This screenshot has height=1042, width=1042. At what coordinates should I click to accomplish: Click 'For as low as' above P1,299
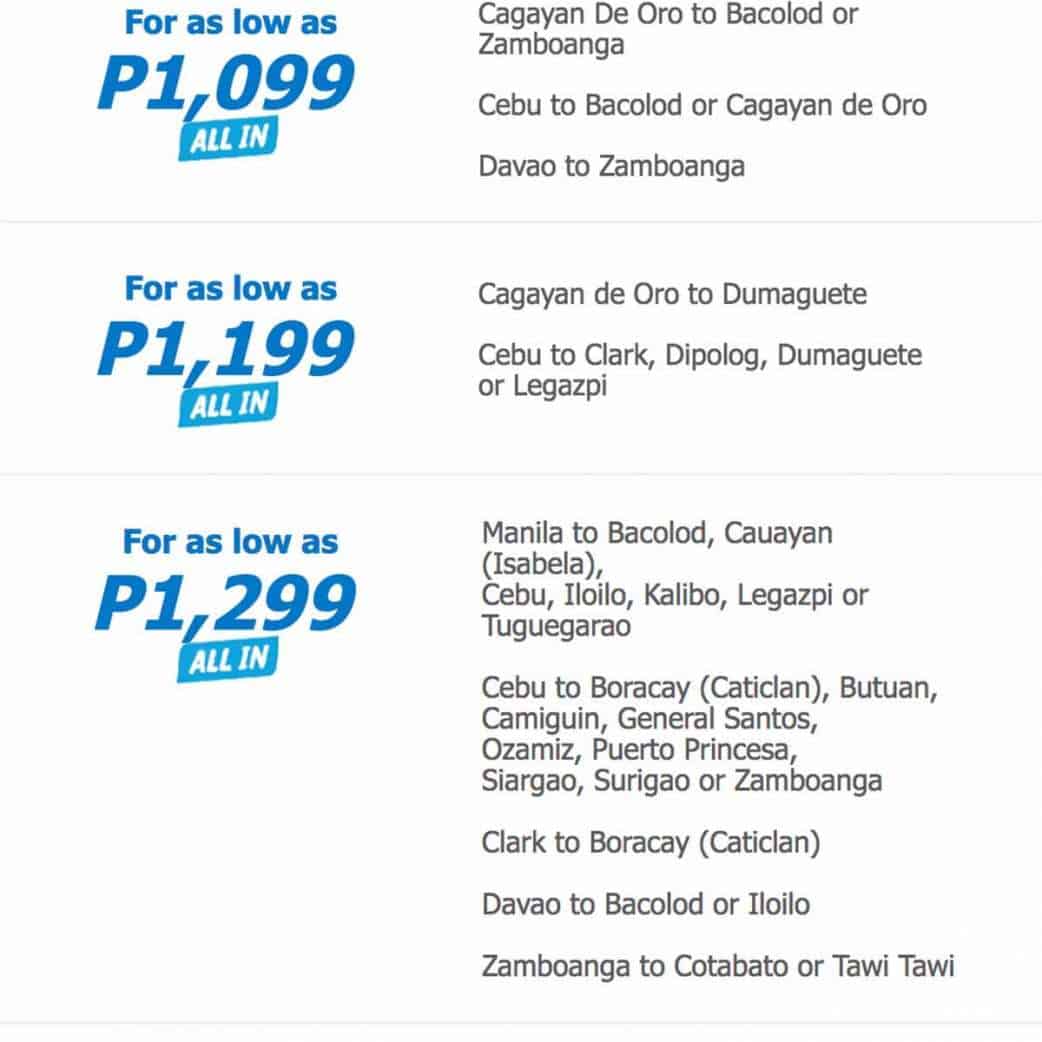pyautogui.click(x=230, y=542)
